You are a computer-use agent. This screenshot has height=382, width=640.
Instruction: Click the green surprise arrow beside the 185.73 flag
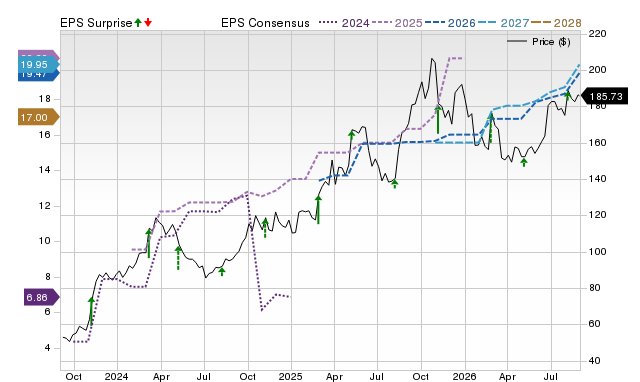point(567,97)
